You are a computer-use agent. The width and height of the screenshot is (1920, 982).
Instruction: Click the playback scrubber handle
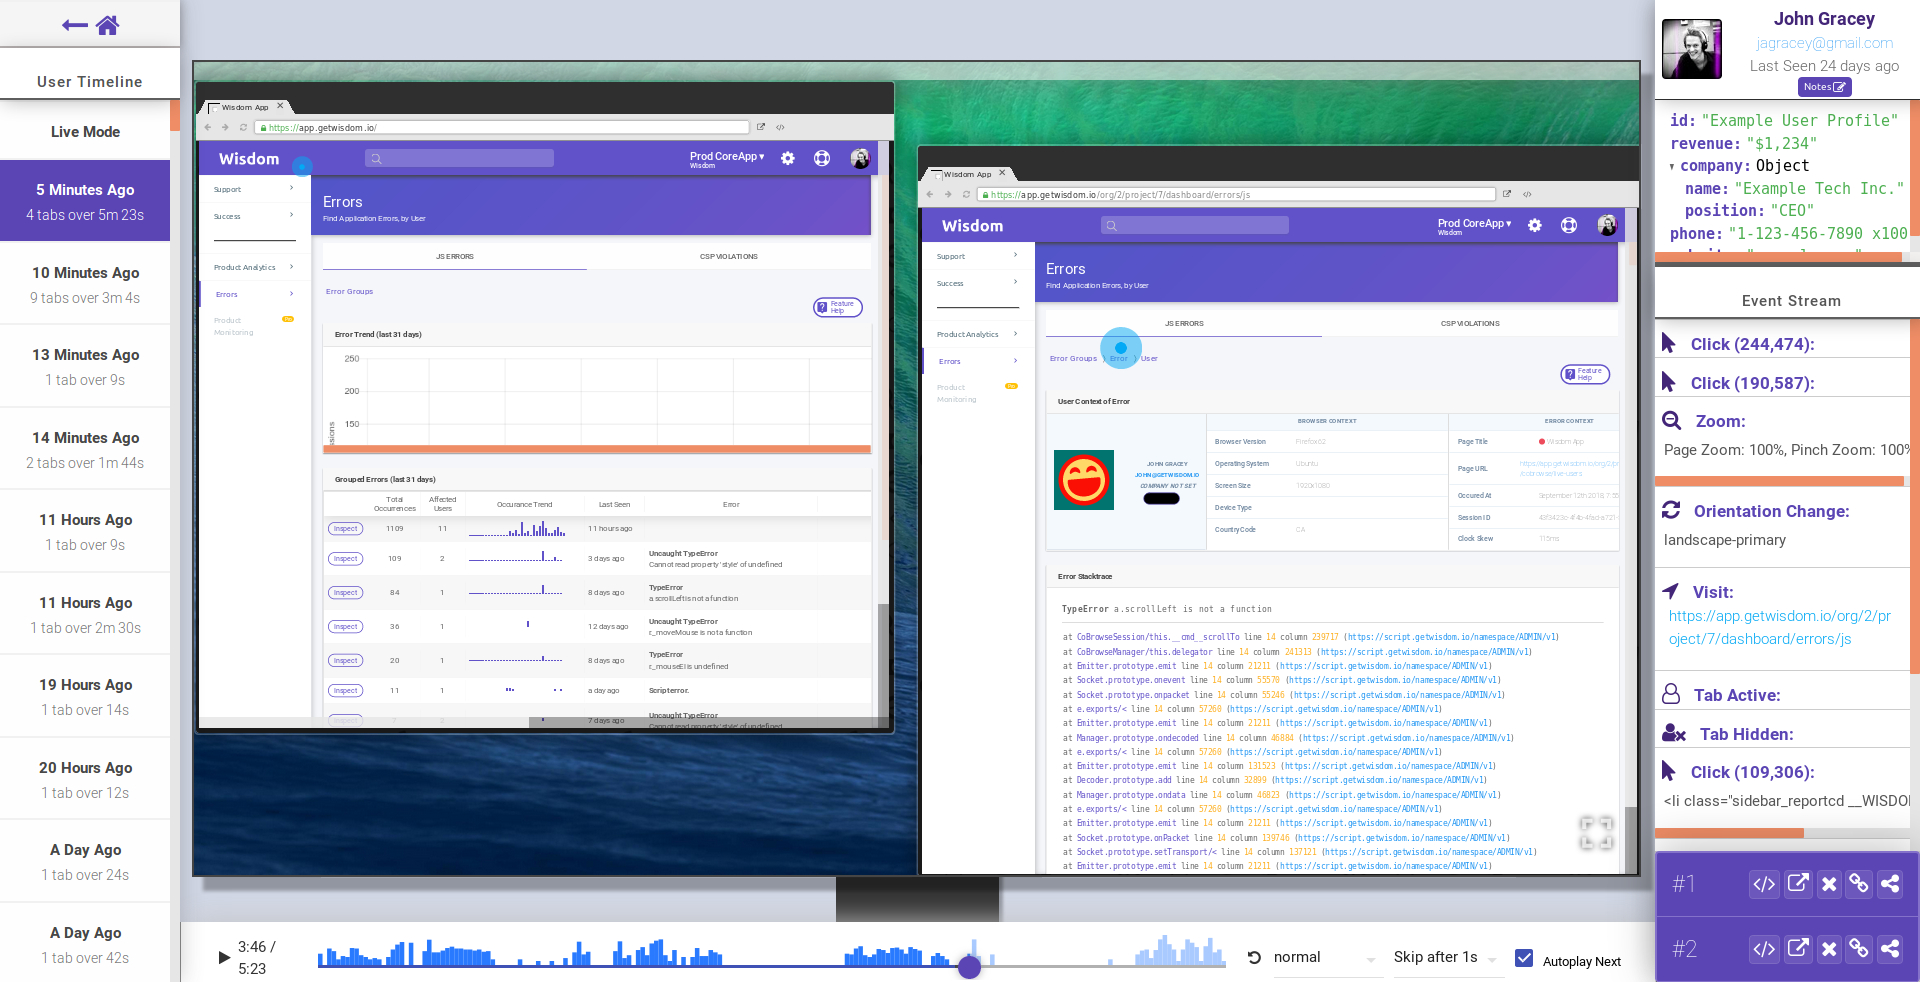[969, 967]
